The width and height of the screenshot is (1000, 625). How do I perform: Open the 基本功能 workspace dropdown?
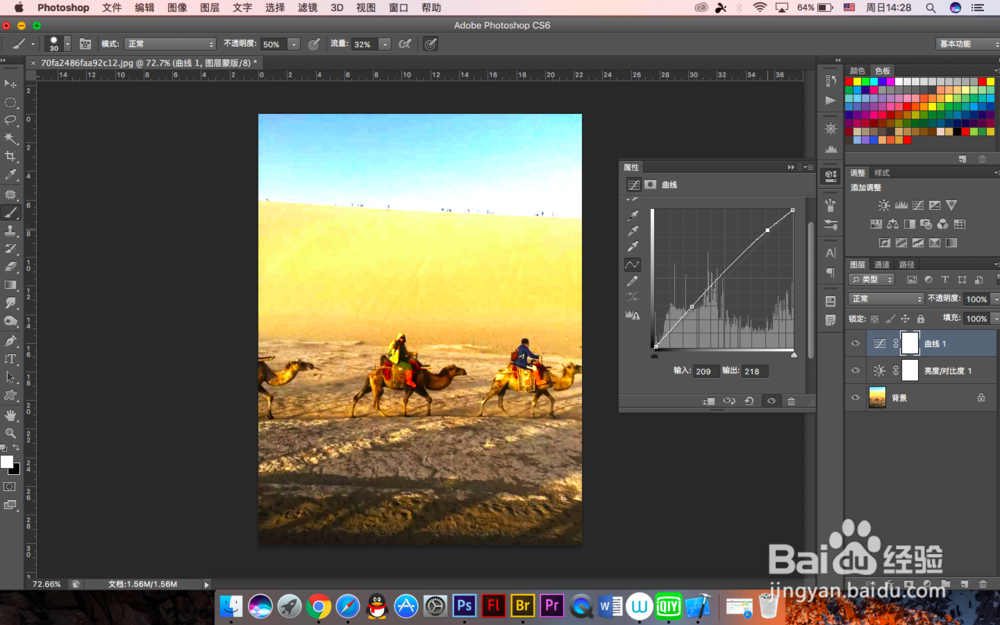point(967,43)
